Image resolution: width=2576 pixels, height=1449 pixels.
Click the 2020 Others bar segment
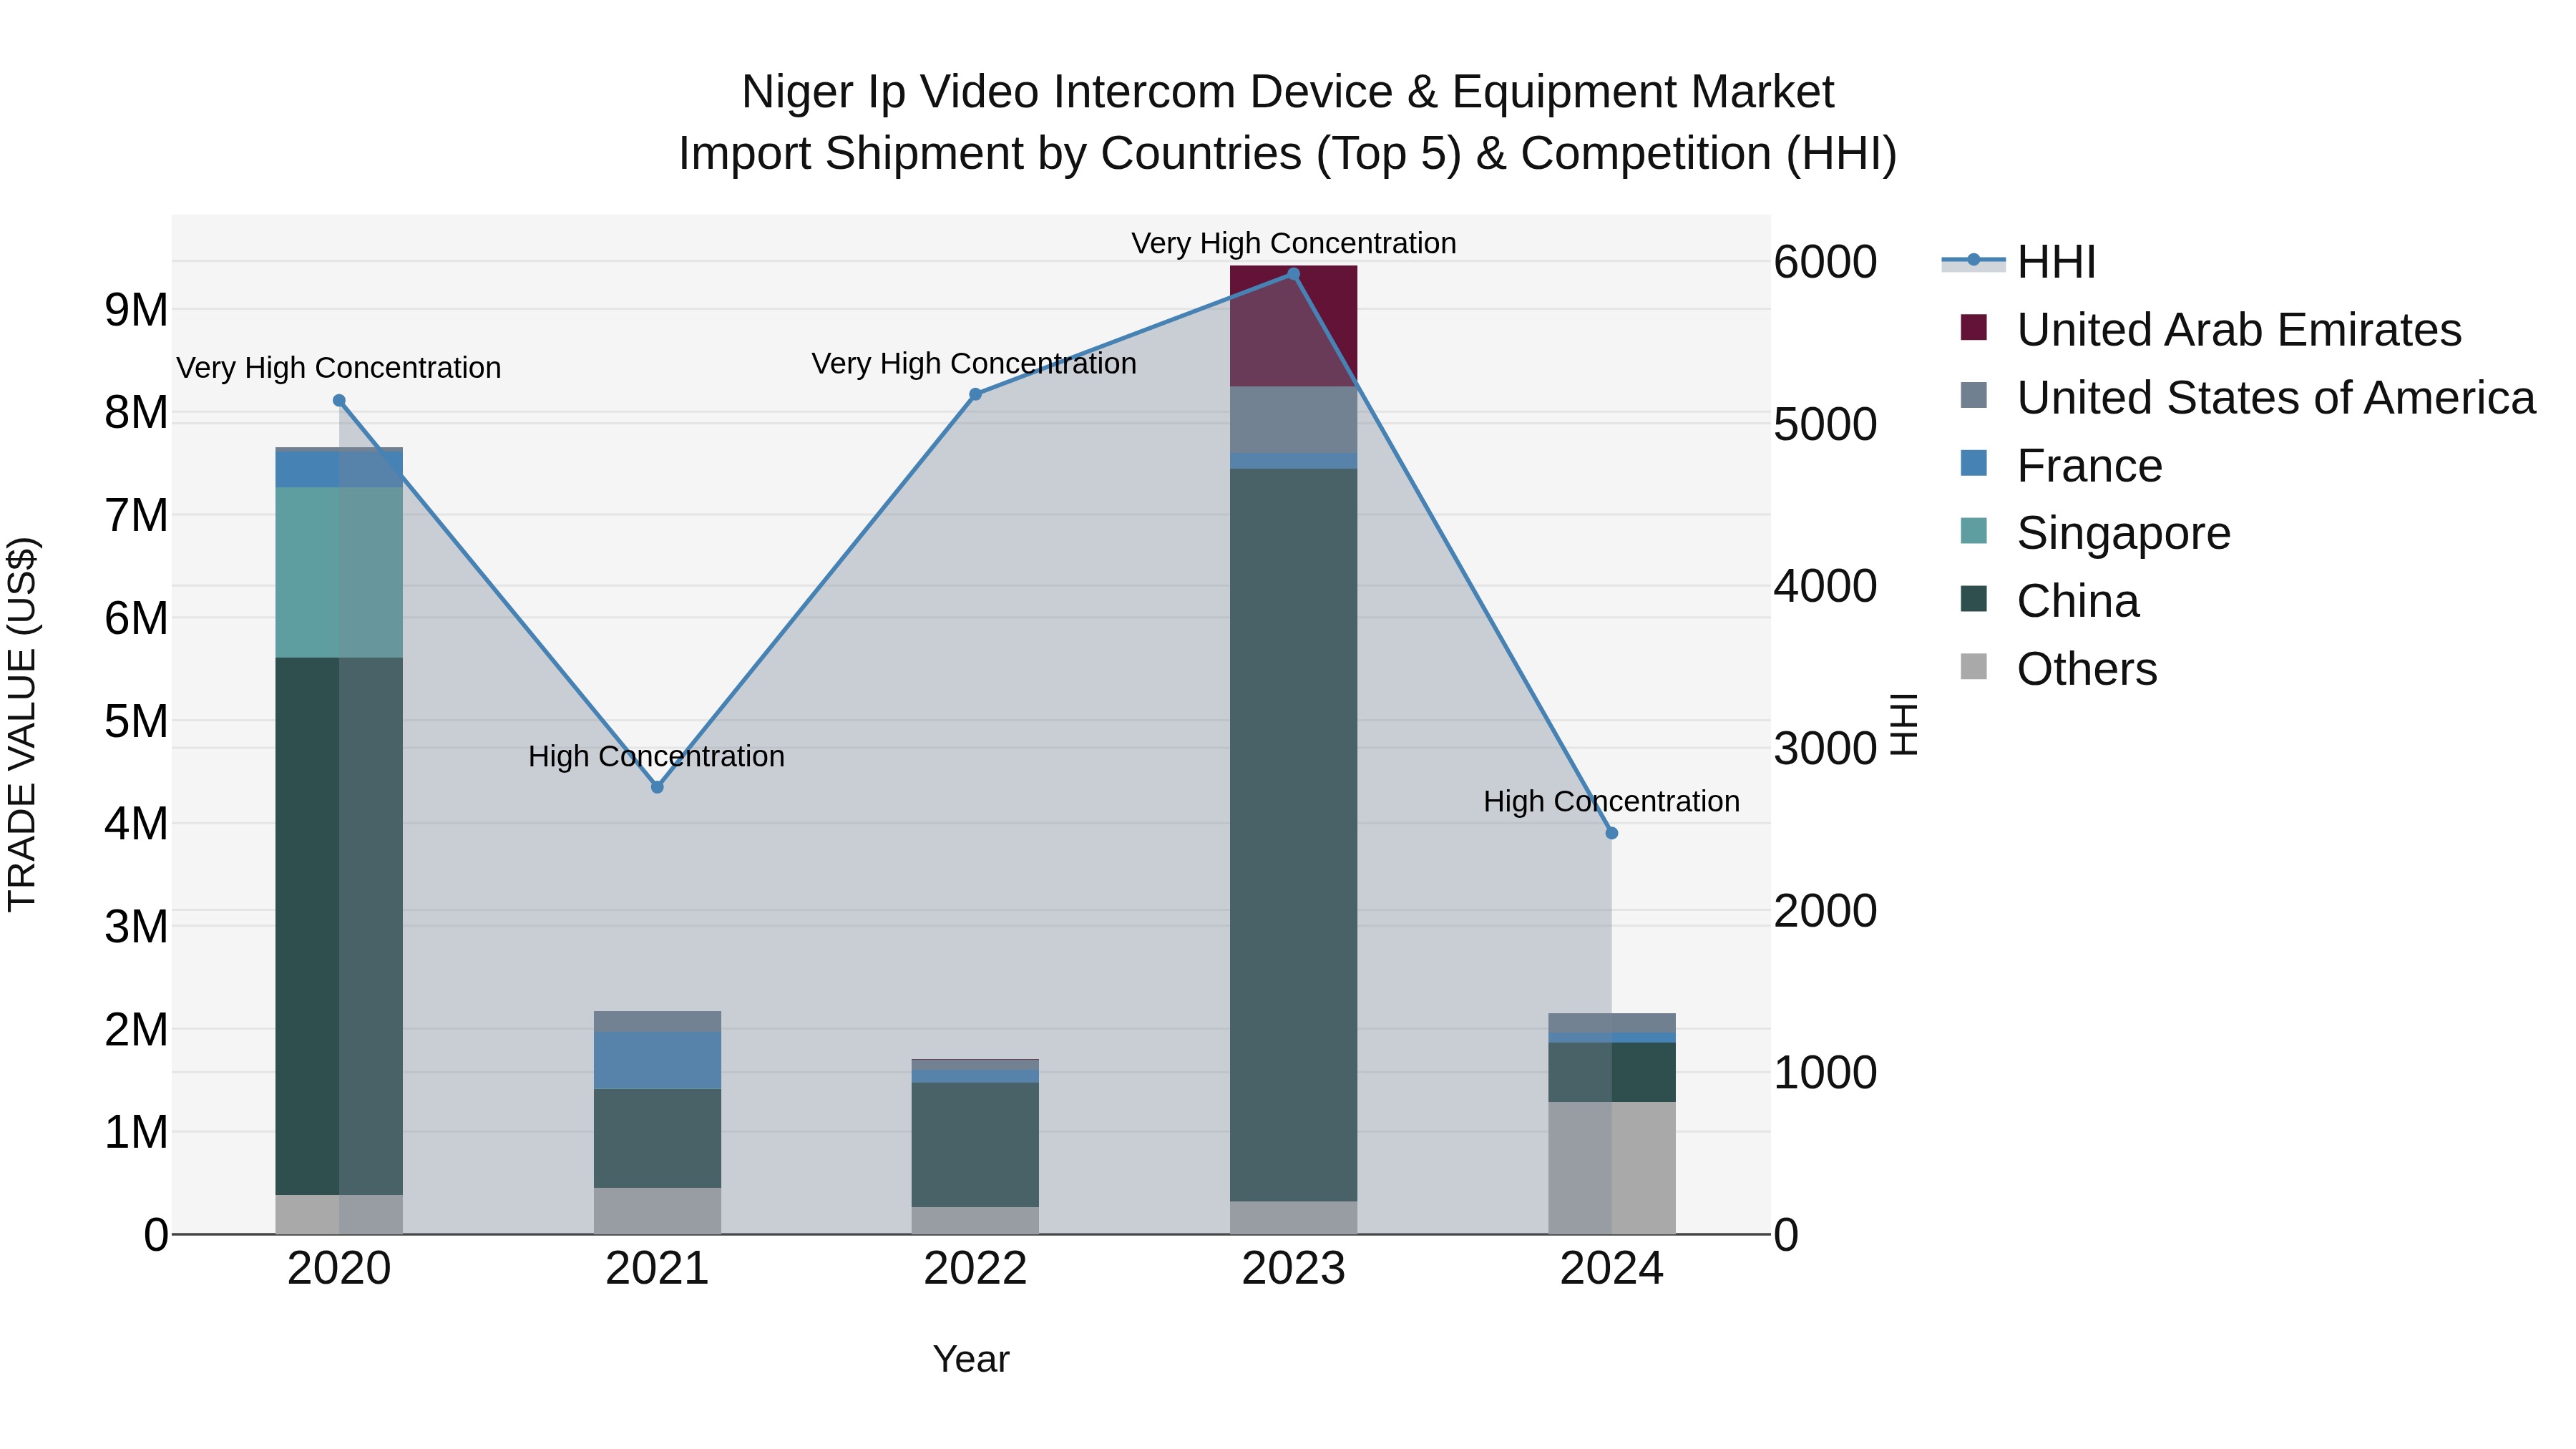[x=339, y=1214]
